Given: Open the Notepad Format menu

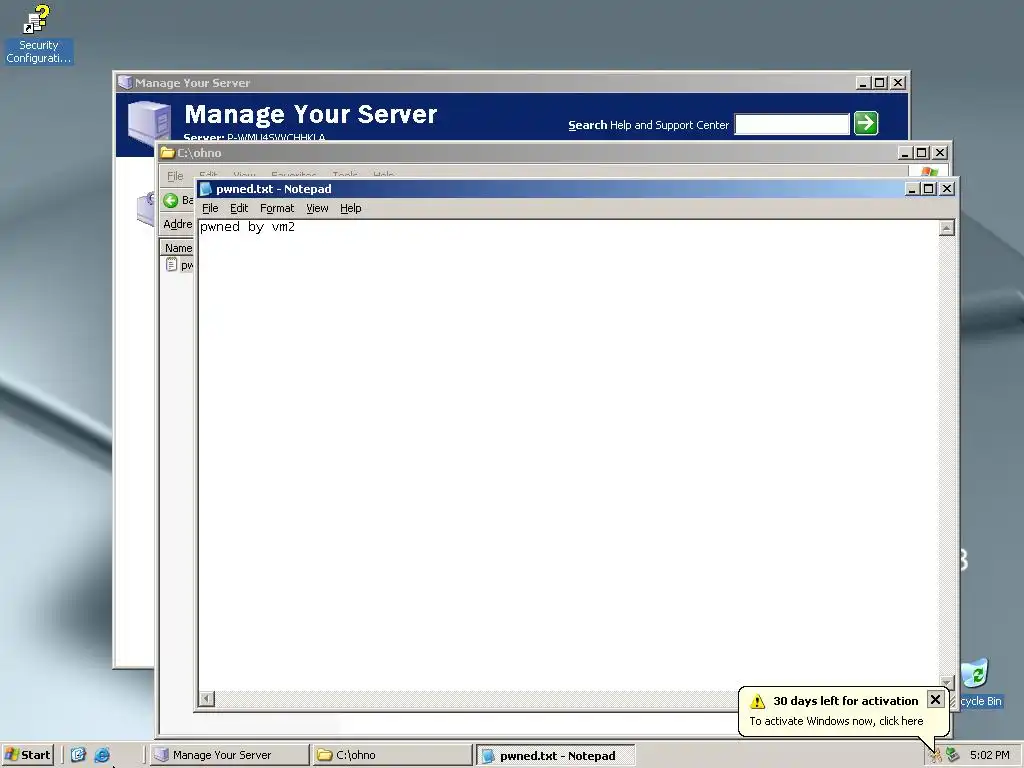Looking at the screenshot, I should (x=277, y=208).
